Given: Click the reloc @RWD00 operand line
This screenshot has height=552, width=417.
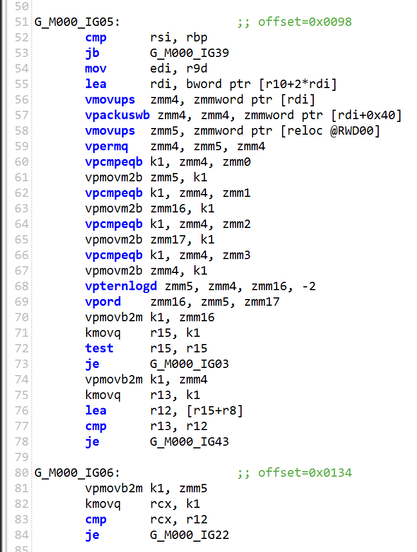Looking at the screenshot, I should pyautogui.click(x=233, y=131).
